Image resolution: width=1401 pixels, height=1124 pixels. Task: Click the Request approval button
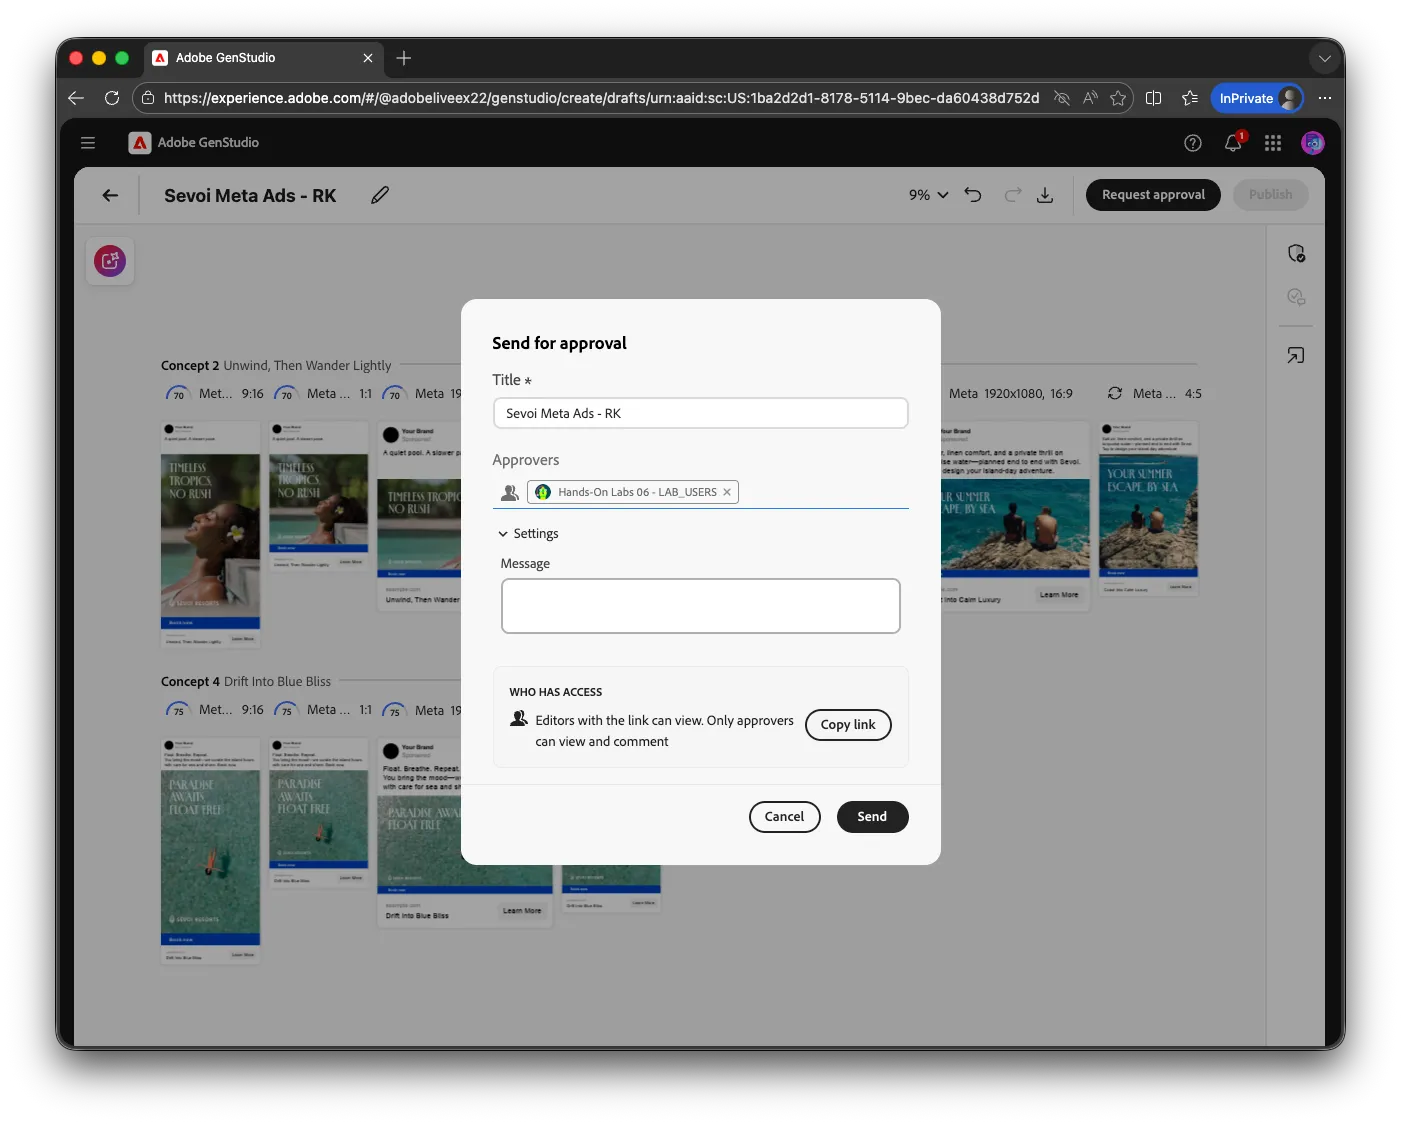click(x=1153, y=195)
